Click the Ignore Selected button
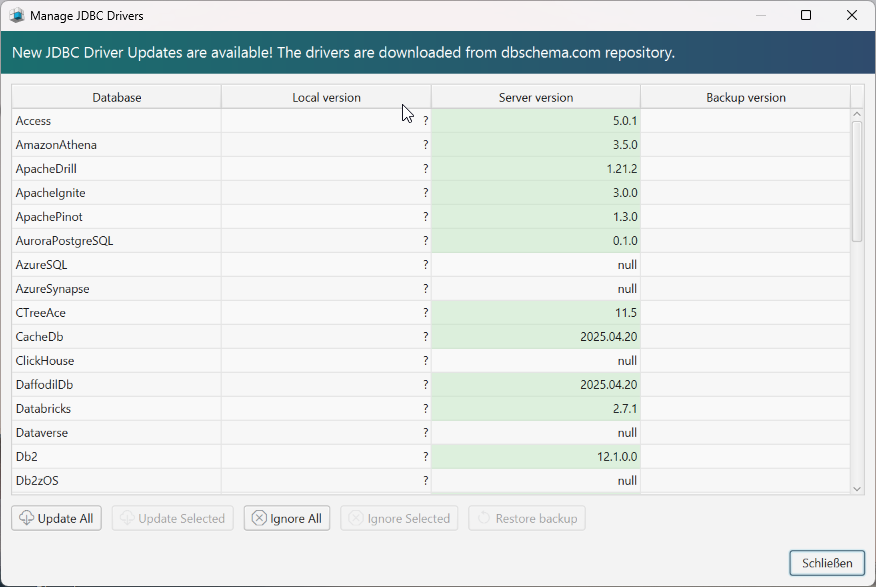The image size is (876, 587). tap(399, 518)
